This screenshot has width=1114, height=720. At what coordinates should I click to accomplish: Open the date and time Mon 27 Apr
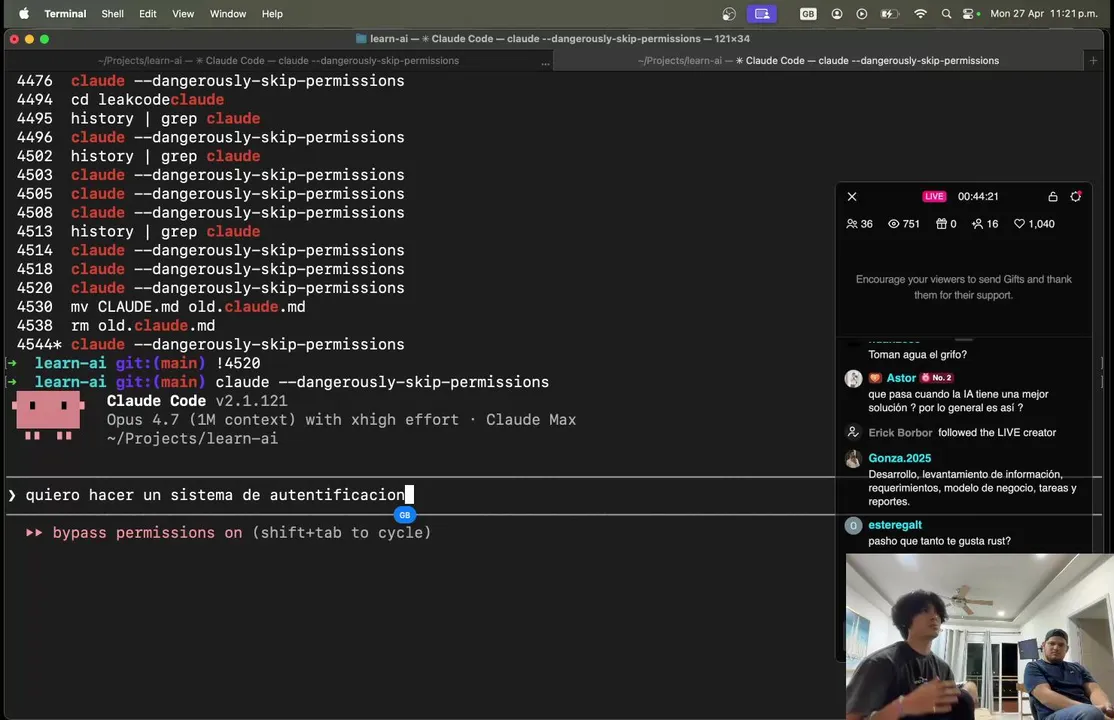(x=1044, y=14)
